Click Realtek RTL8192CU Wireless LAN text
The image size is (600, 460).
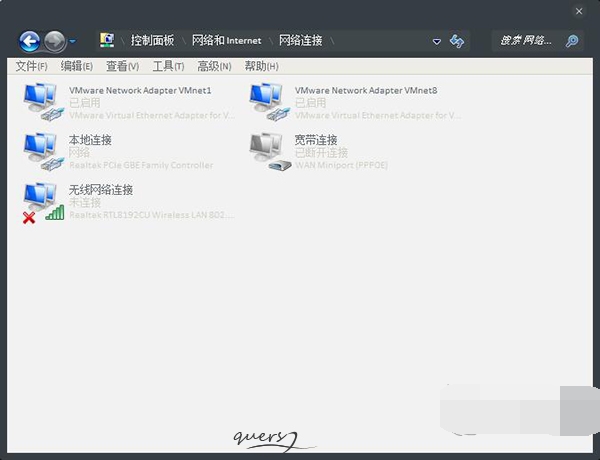point(152,215)
